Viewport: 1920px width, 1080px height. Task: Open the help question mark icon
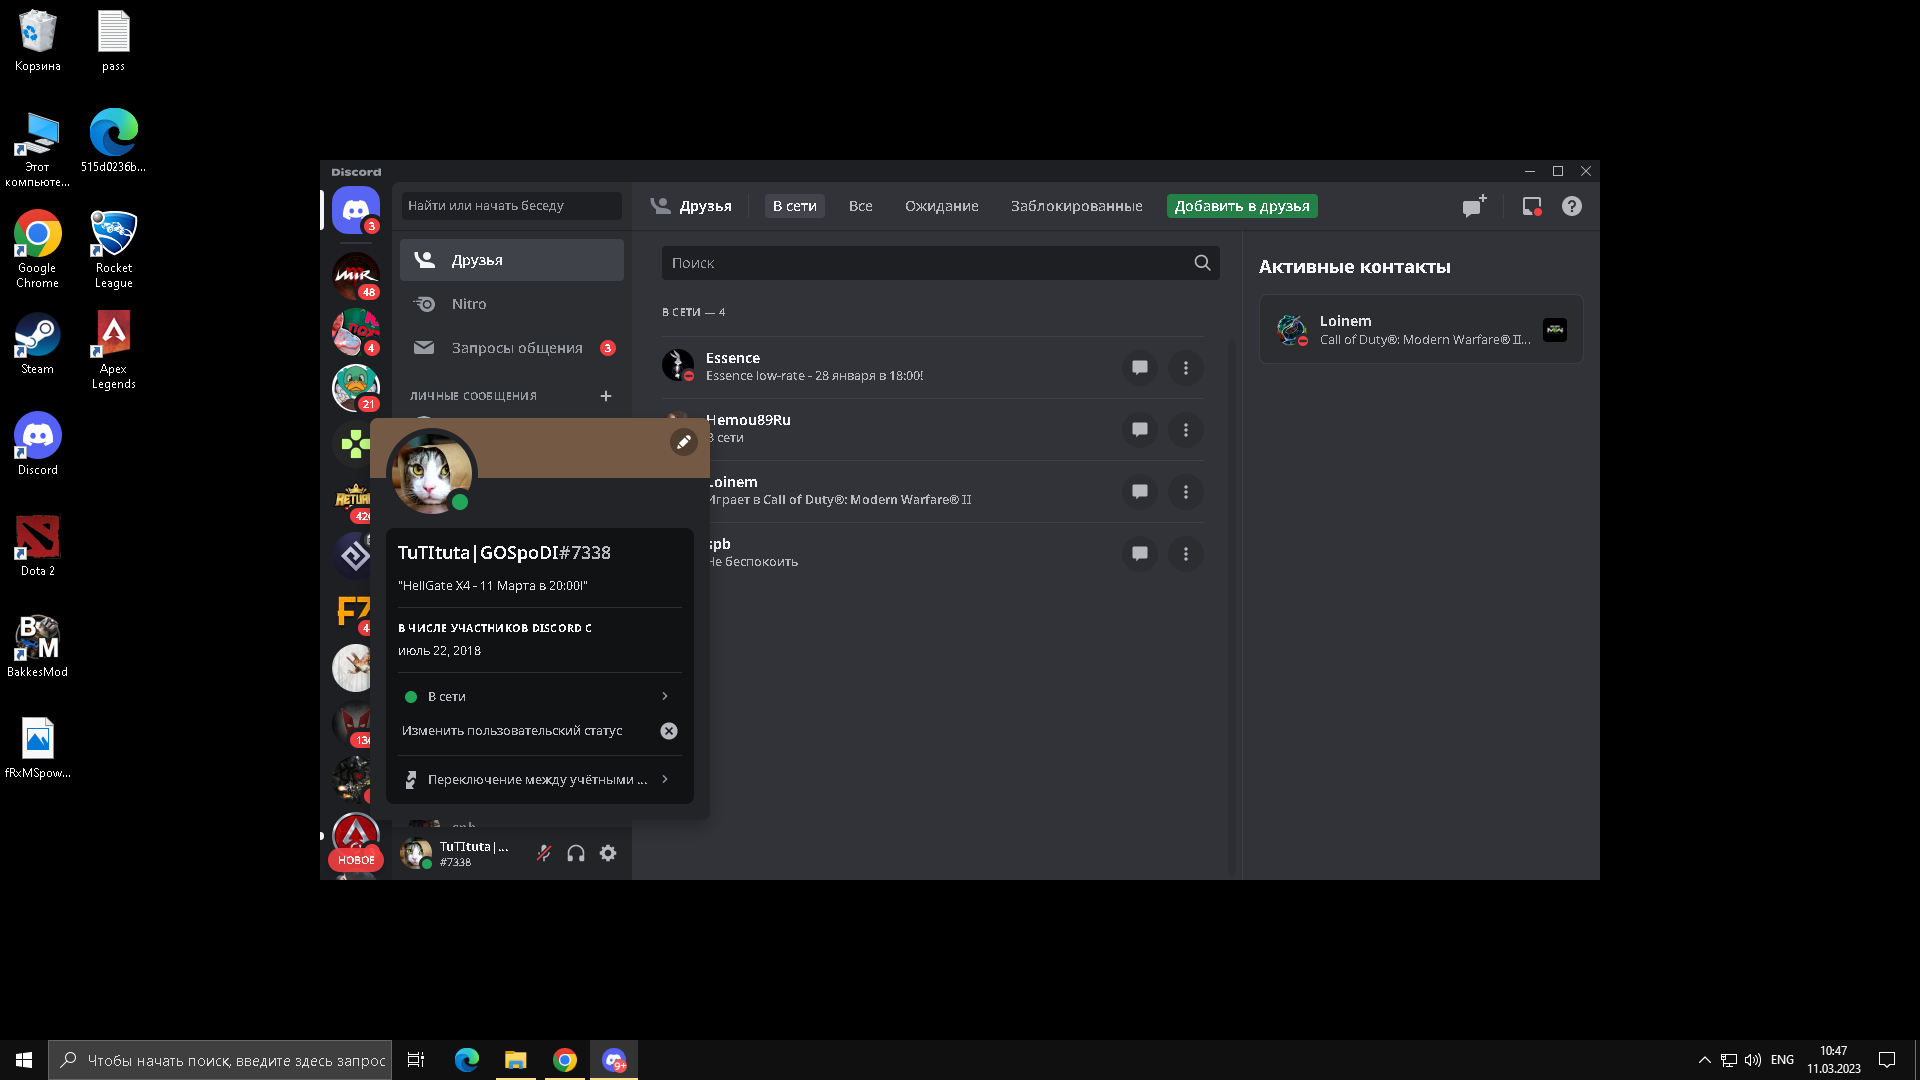tap(1572, 206)
